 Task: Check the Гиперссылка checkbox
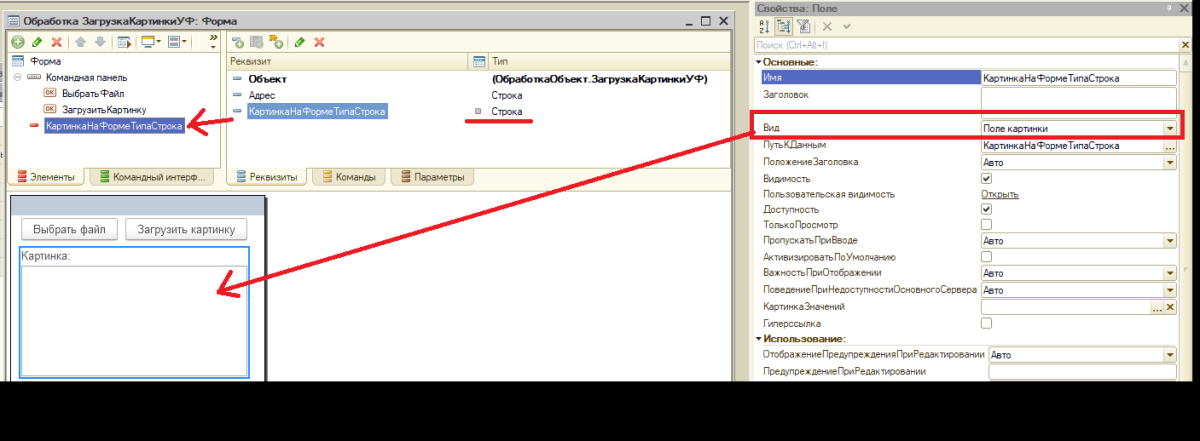986,323
